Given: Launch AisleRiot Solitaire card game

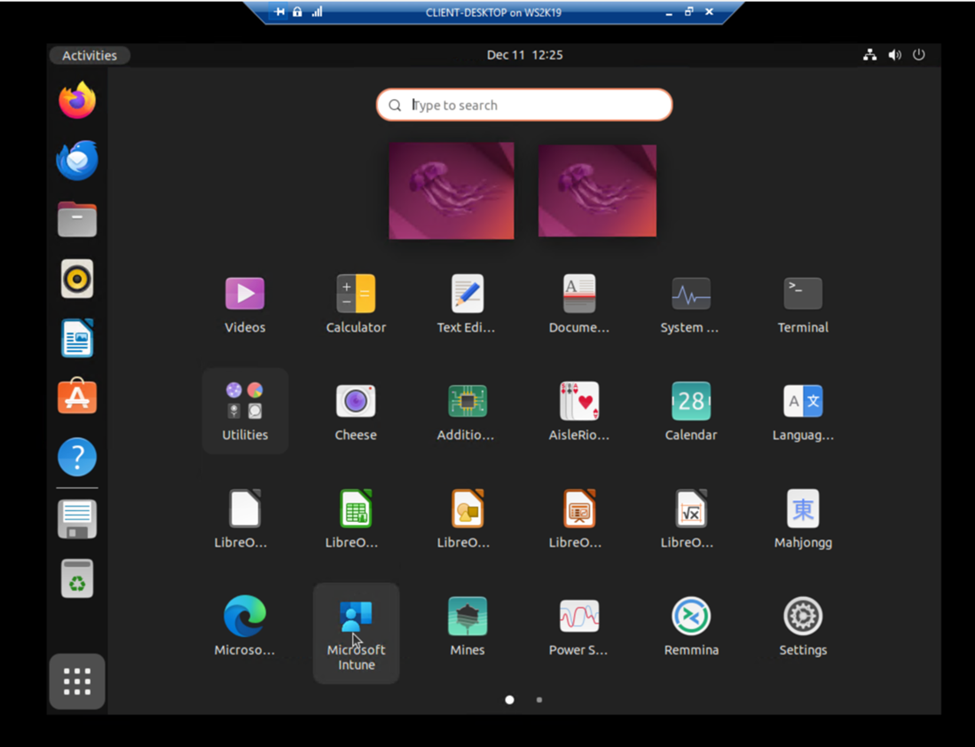Looking at the screenshot, I should click(578, 411).
